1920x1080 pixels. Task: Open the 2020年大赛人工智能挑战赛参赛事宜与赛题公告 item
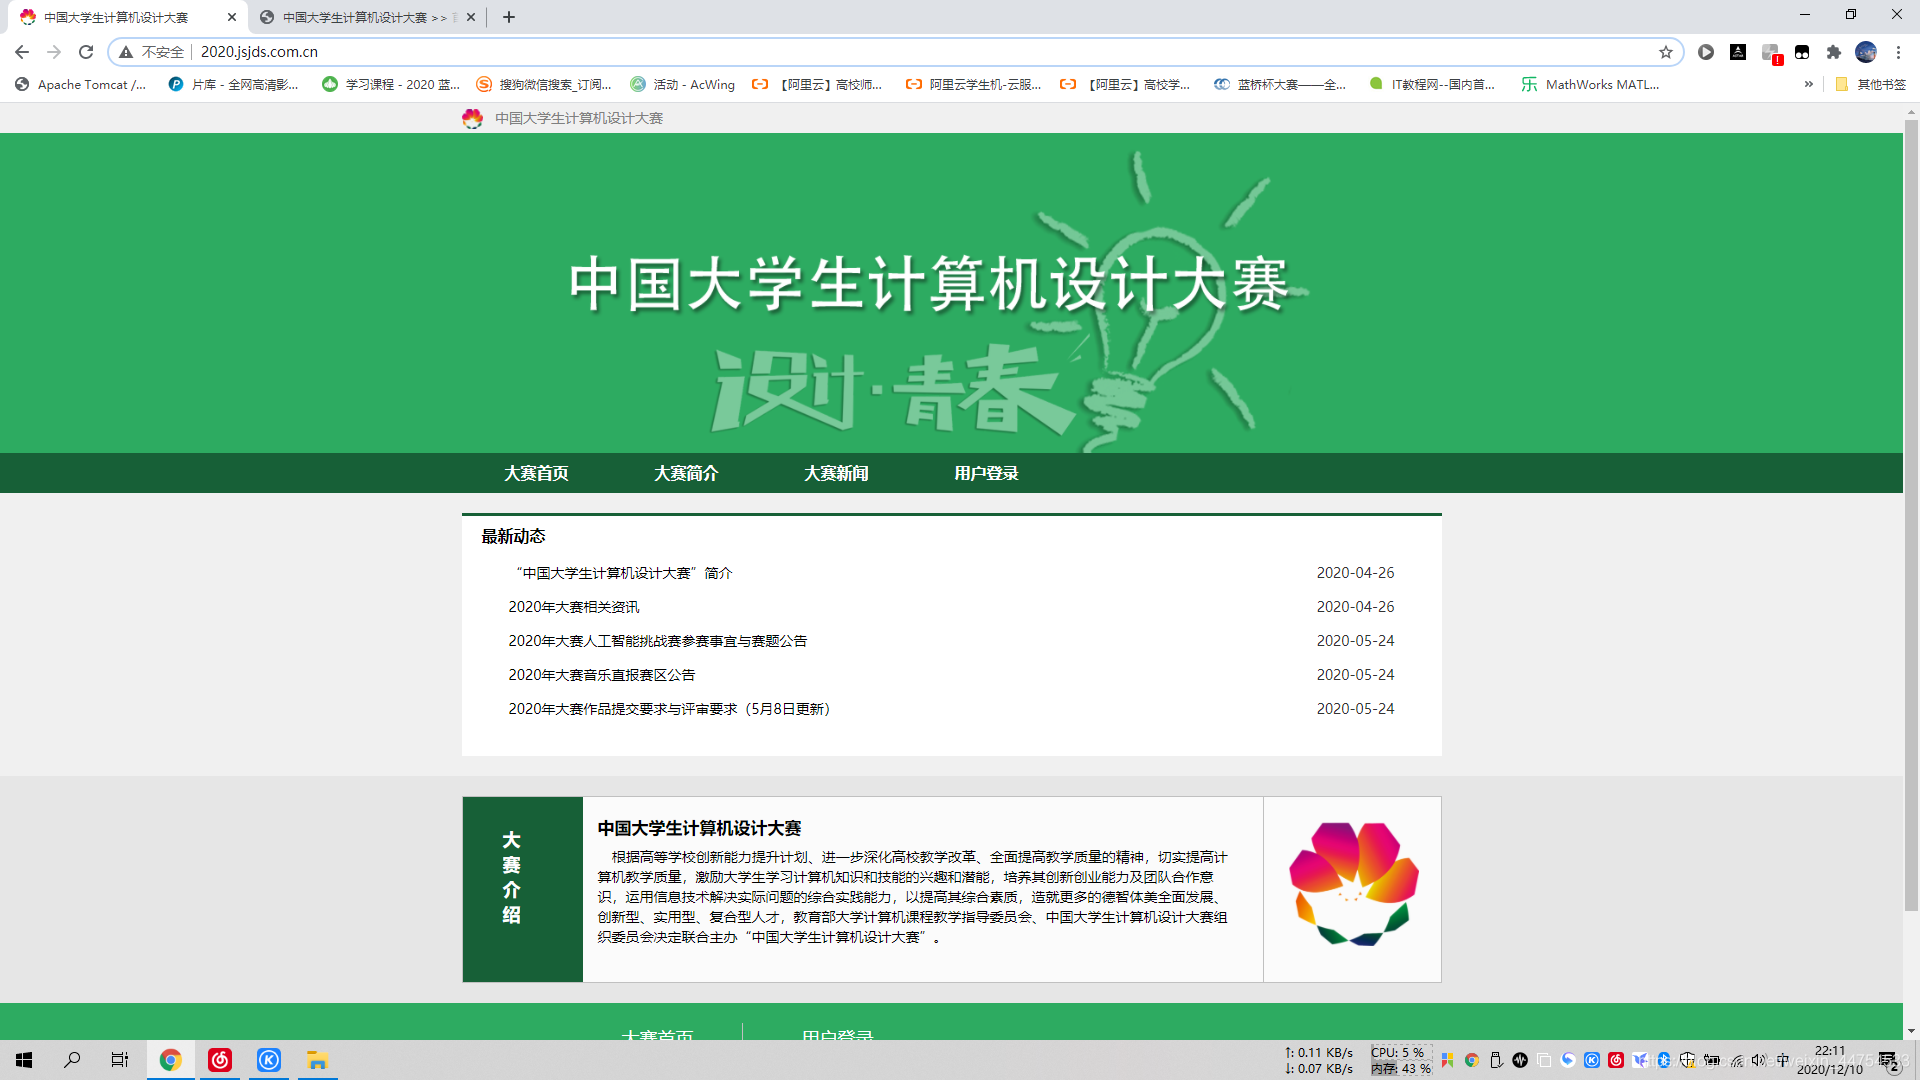(657, 641)
